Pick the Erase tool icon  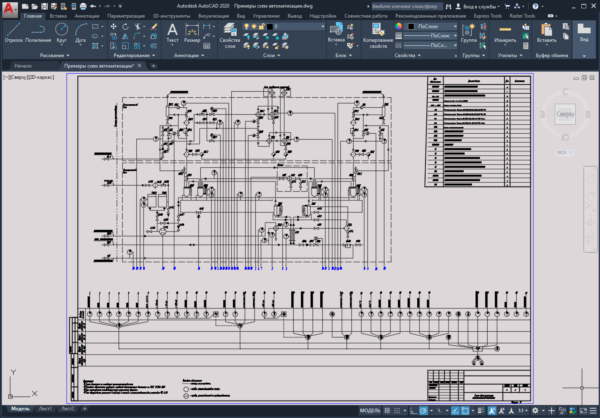(154, 26)
